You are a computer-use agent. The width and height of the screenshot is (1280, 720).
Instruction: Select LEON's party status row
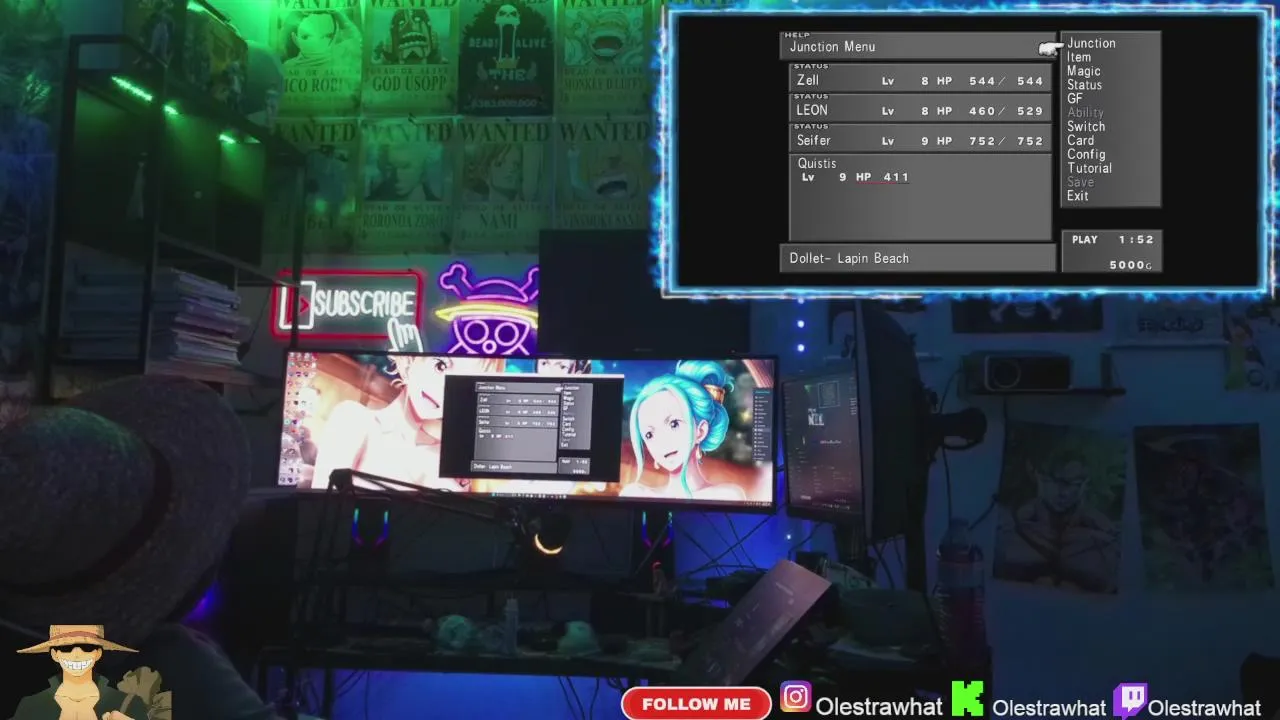click(x=921, y=110)
